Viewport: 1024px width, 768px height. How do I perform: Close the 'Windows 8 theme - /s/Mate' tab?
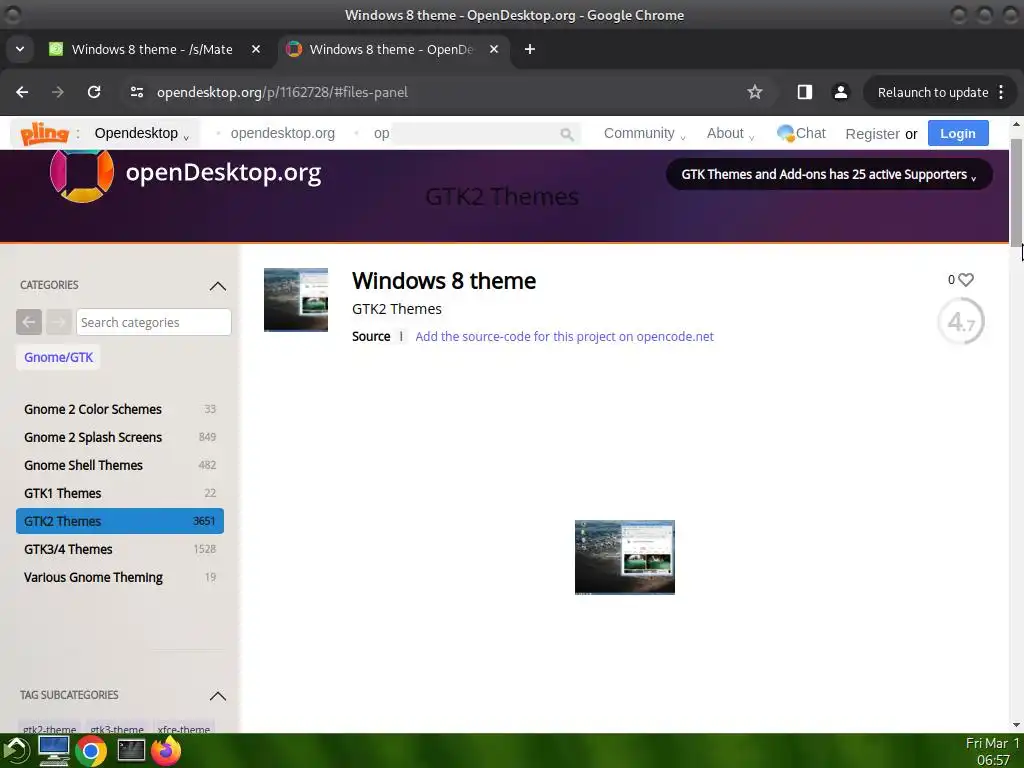256,49
